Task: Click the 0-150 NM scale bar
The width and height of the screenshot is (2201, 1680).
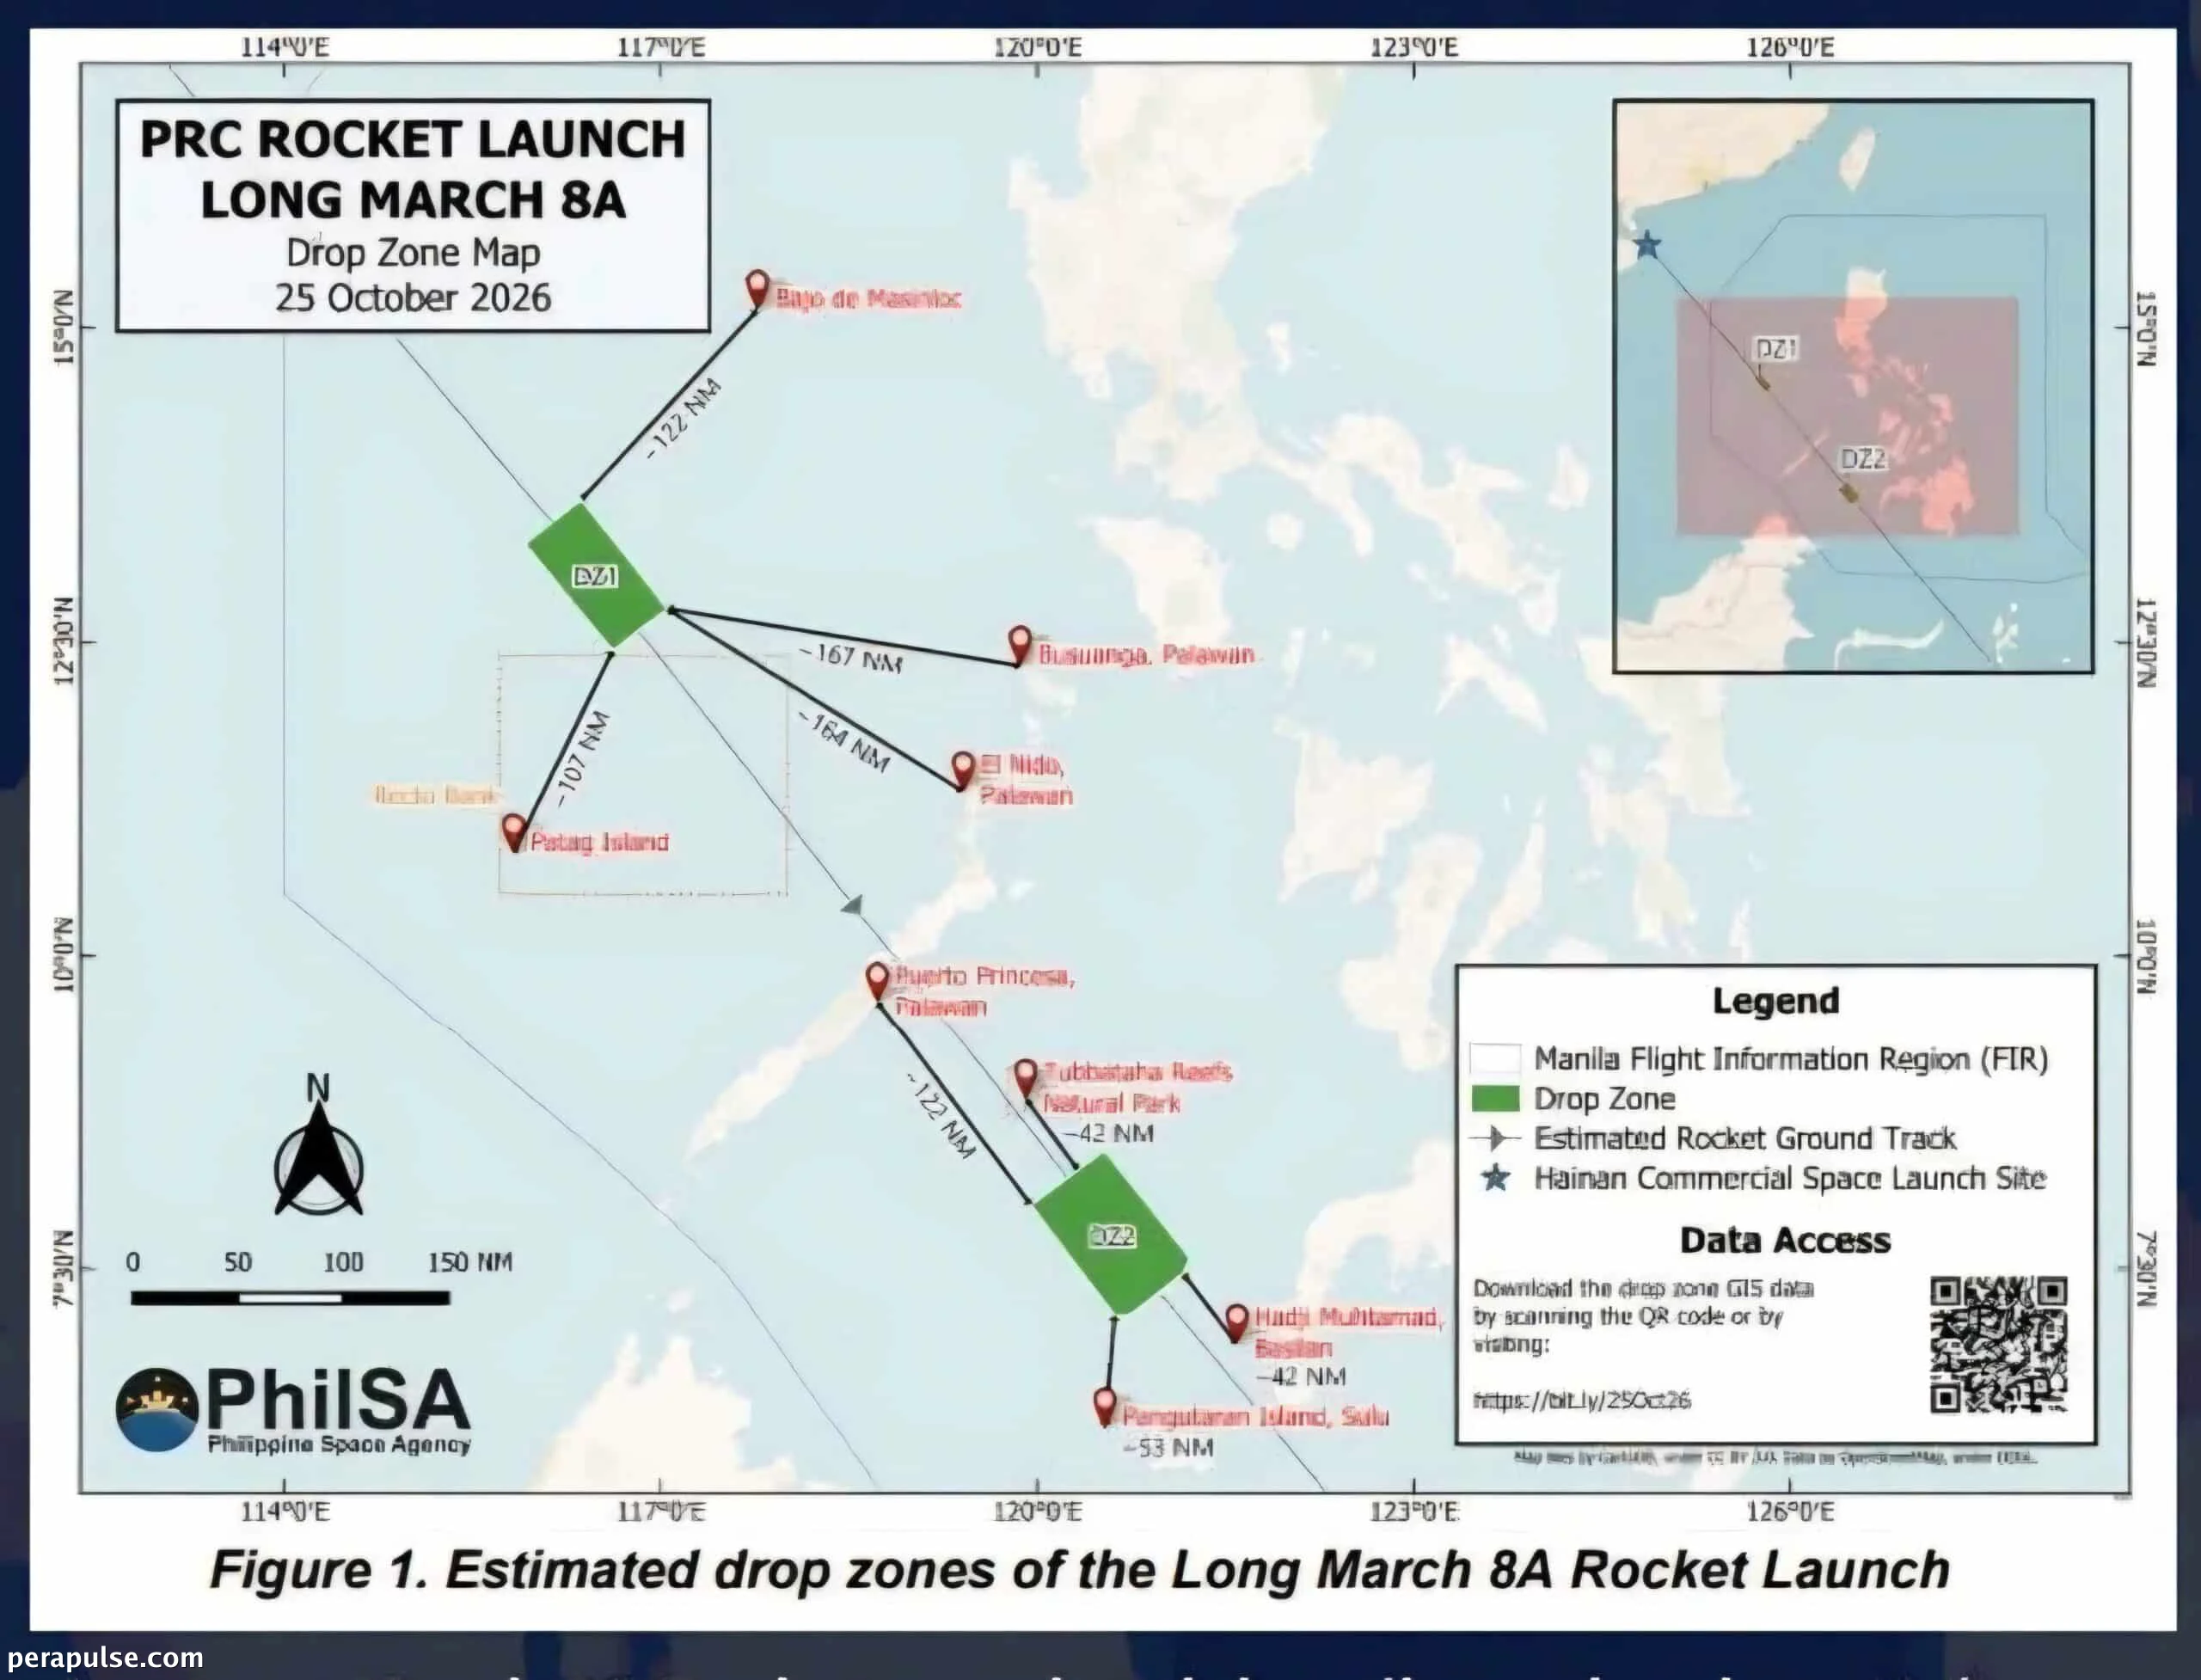Action: (x=290, y=1298)
